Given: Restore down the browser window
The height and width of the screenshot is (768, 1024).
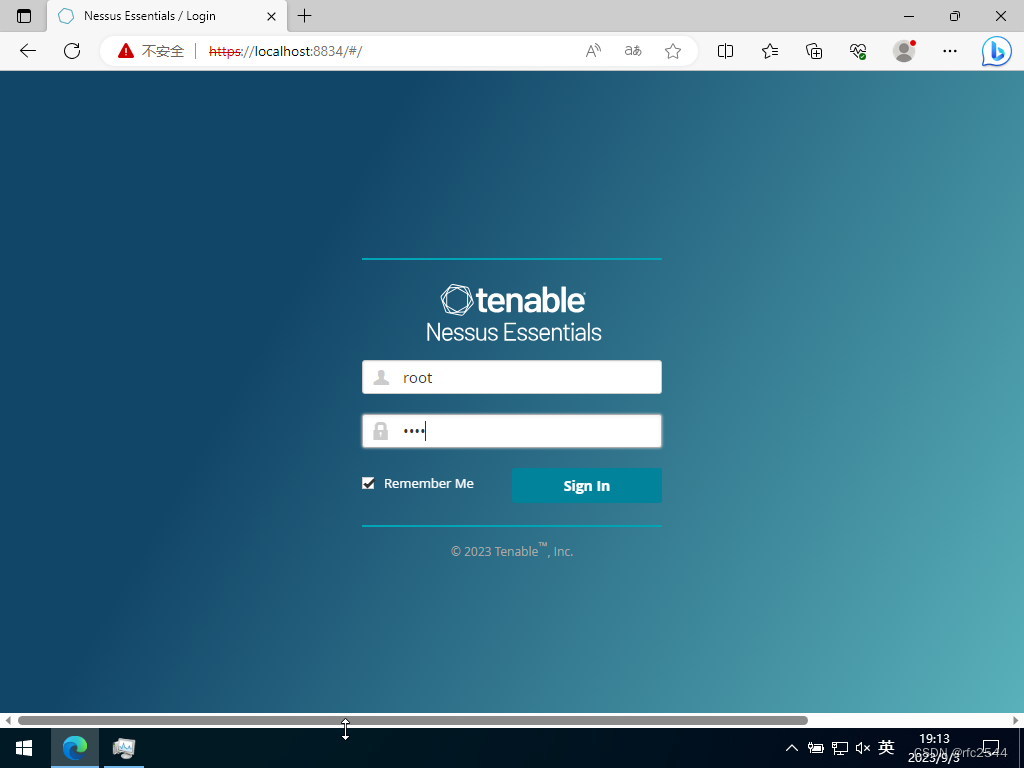Looking at the screenshot, I should pos(955,16).
